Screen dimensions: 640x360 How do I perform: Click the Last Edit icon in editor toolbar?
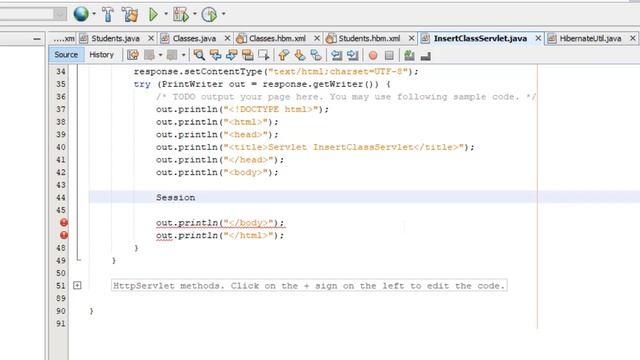pos(133,55)
